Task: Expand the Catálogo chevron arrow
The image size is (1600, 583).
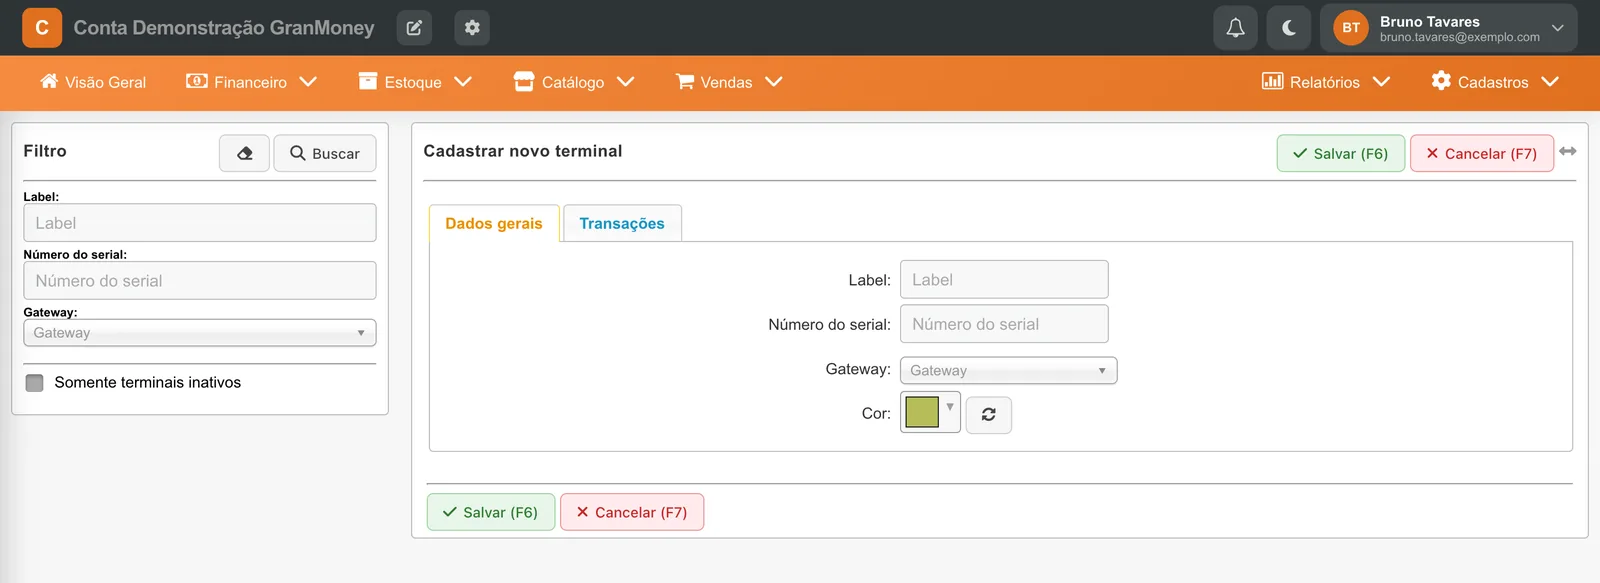Action: coord(626,82)
